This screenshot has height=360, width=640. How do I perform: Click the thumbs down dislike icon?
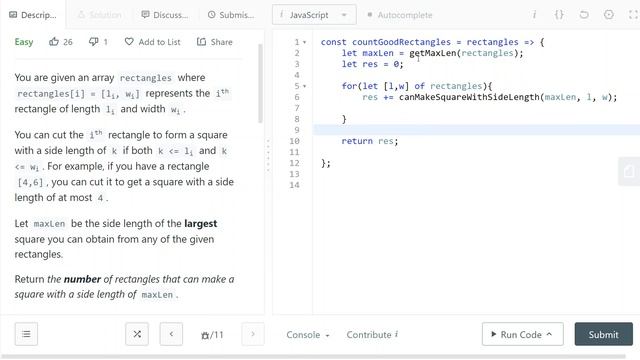pyautogui.click(x=93, y=42)
